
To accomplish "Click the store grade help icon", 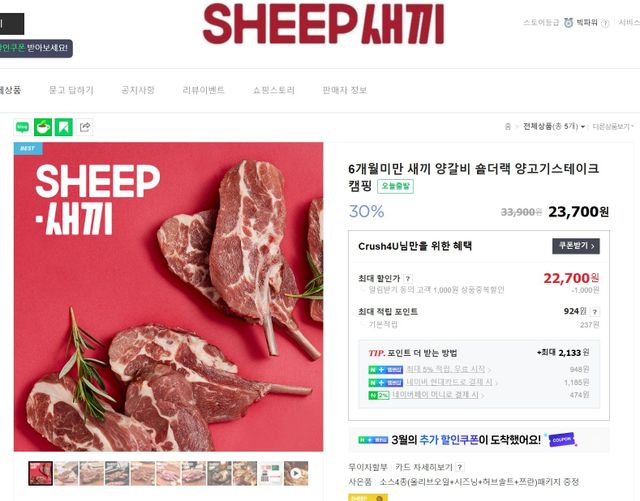I will [605, 23].
